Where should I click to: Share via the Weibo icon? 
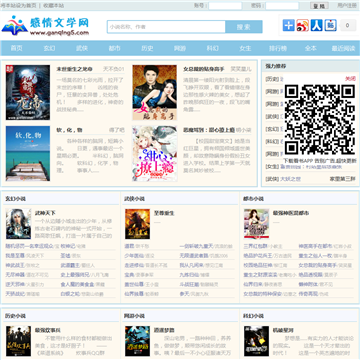302,25
